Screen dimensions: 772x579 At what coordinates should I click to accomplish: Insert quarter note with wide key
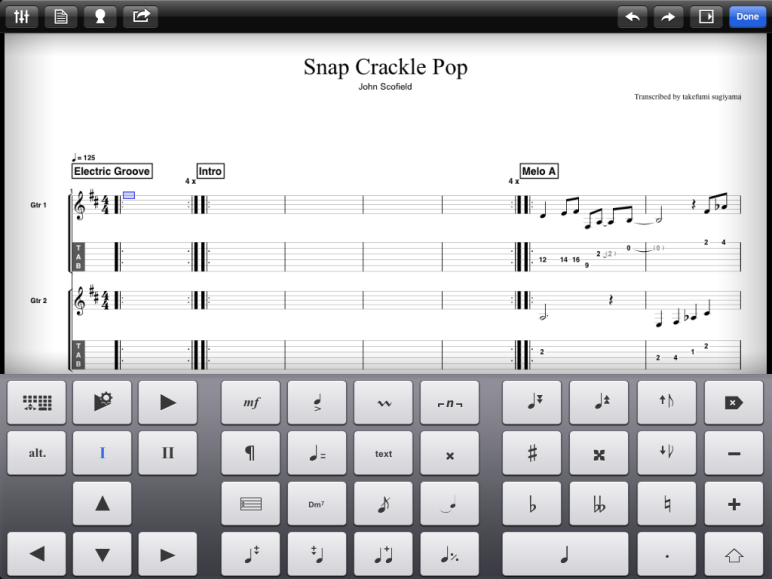click(x=565, y=554)
